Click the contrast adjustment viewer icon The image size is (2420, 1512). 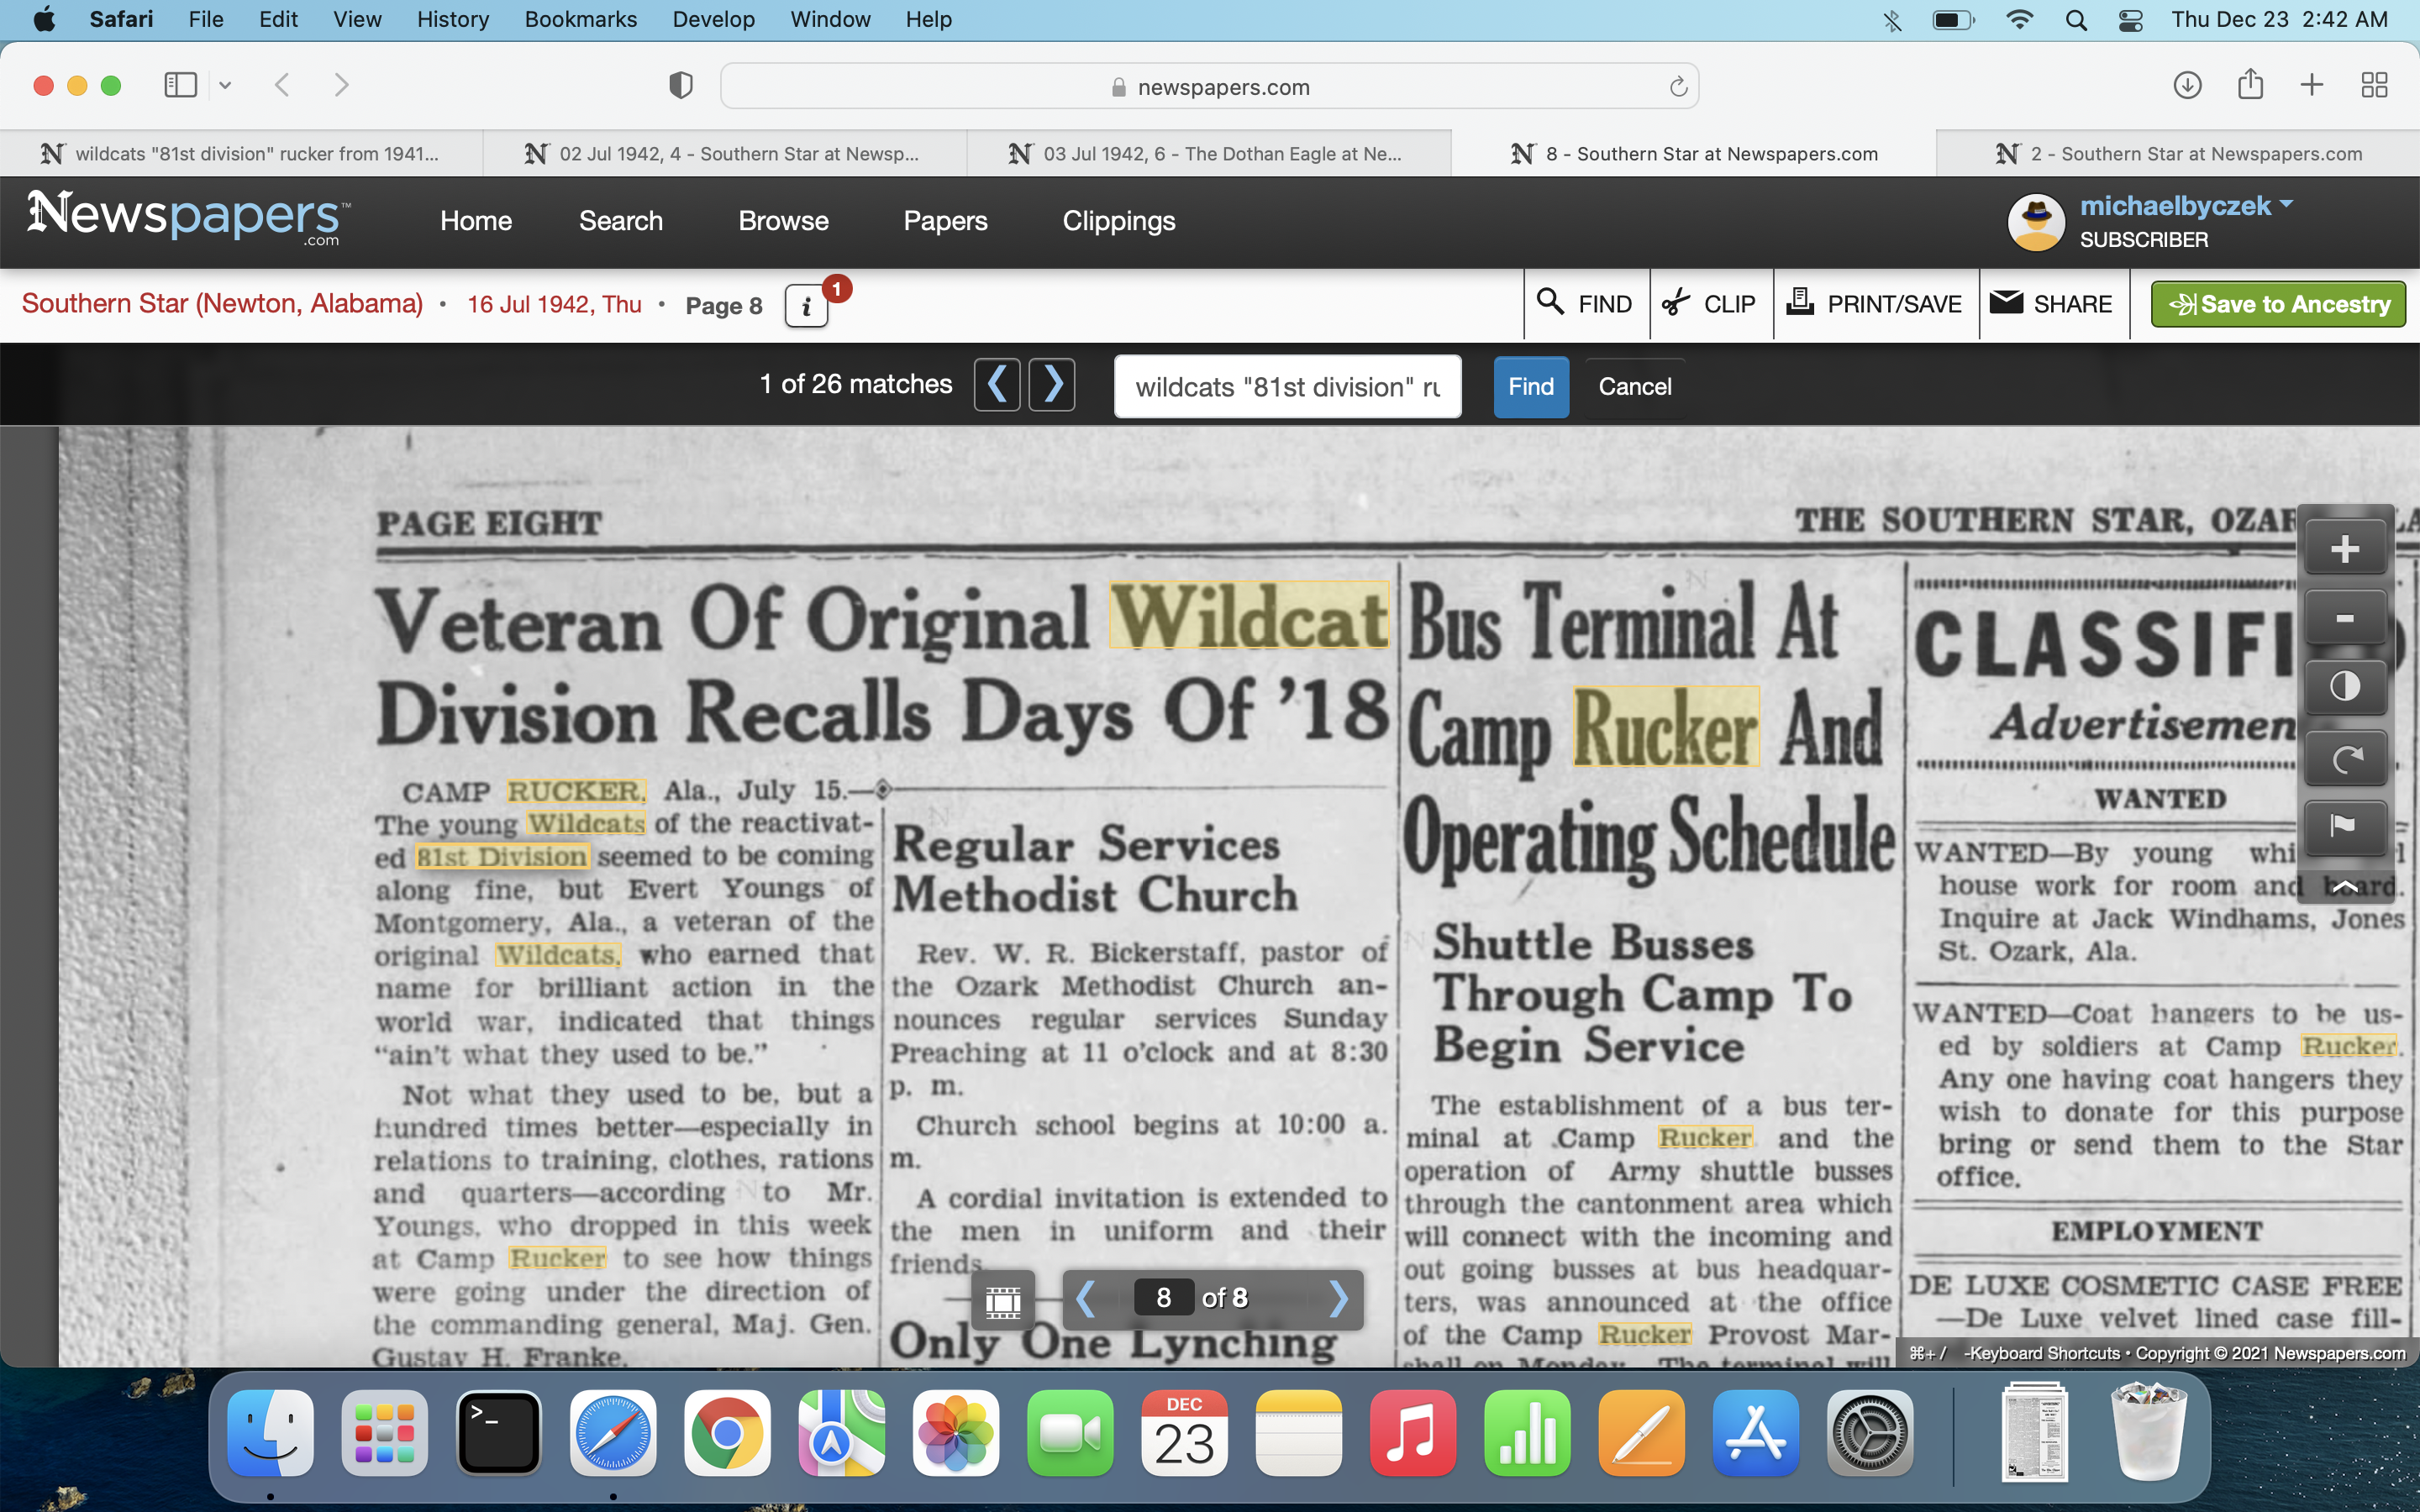(x=2344, y=687)
